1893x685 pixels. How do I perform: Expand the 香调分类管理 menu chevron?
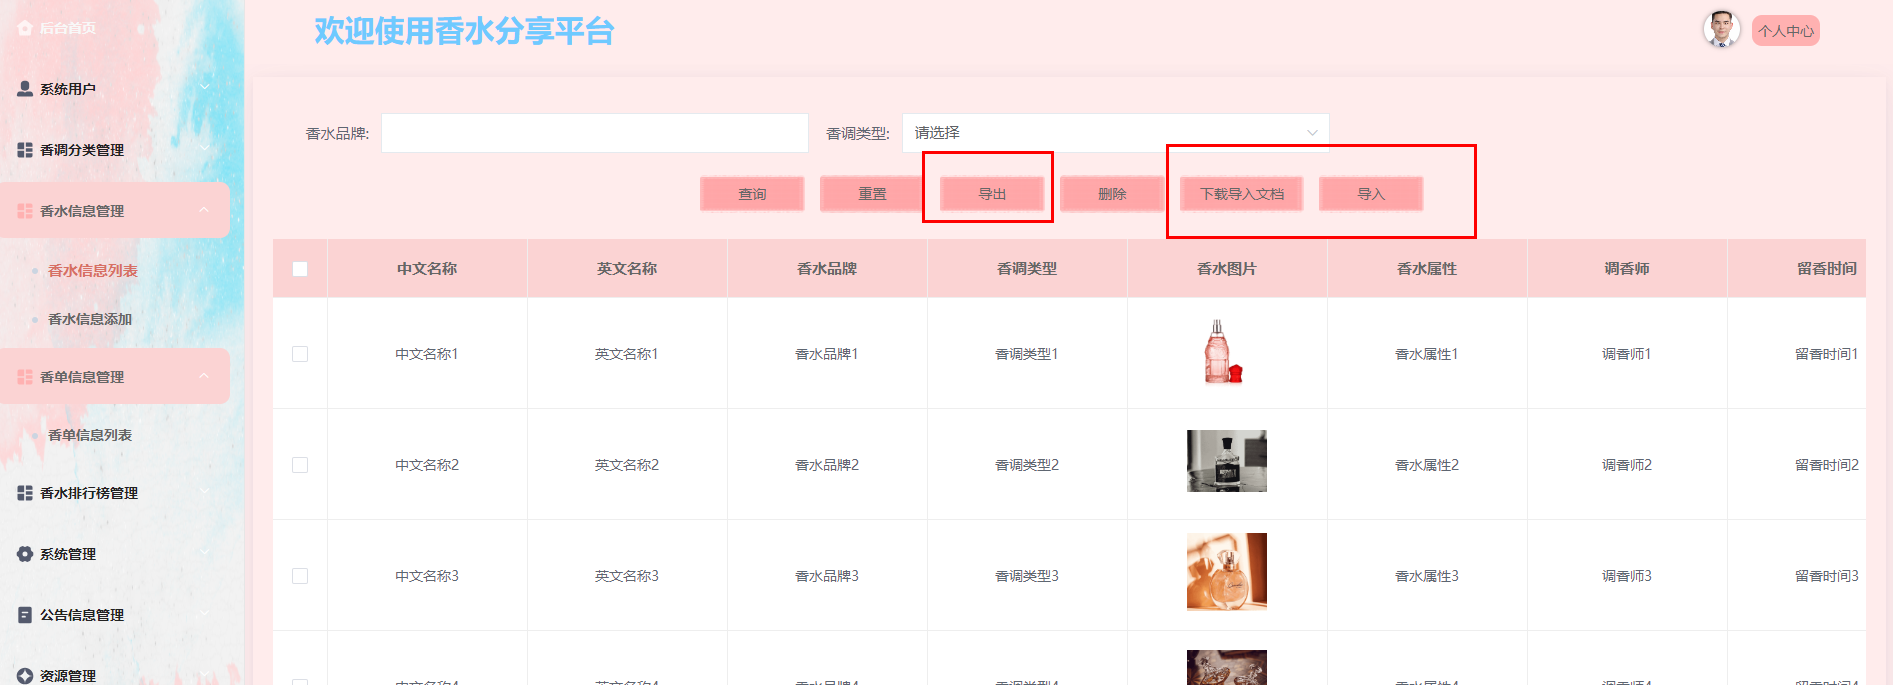(204, 149)
